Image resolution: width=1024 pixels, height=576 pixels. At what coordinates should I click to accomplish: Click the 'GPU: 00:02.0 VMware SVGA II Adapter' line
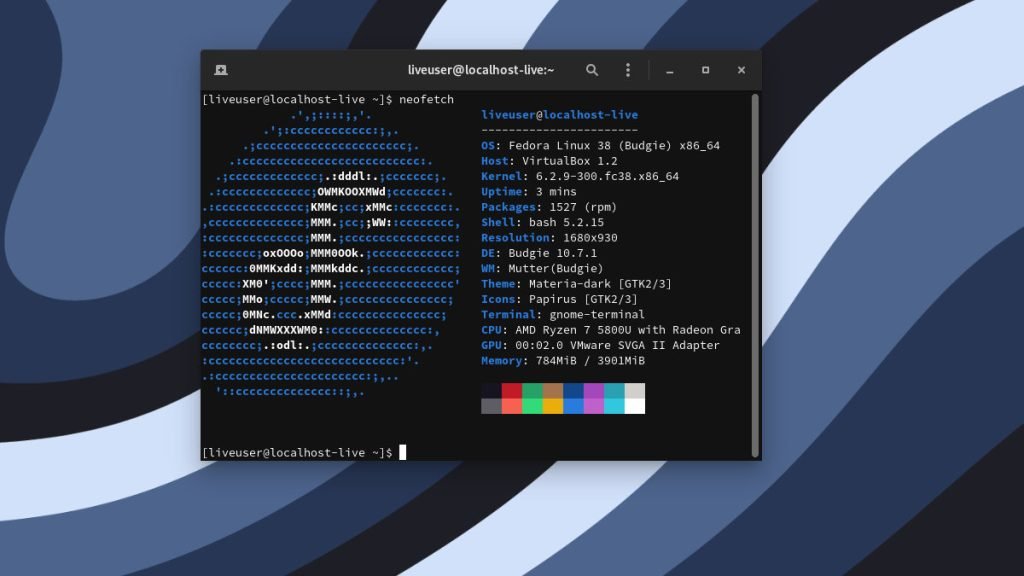(600, 345)
